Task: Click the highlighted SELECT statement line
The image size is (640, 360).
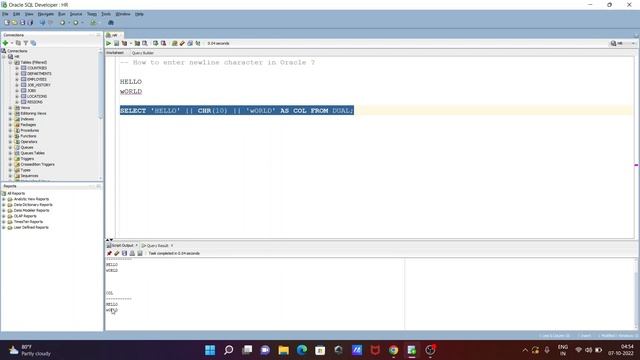Action: 237,111
